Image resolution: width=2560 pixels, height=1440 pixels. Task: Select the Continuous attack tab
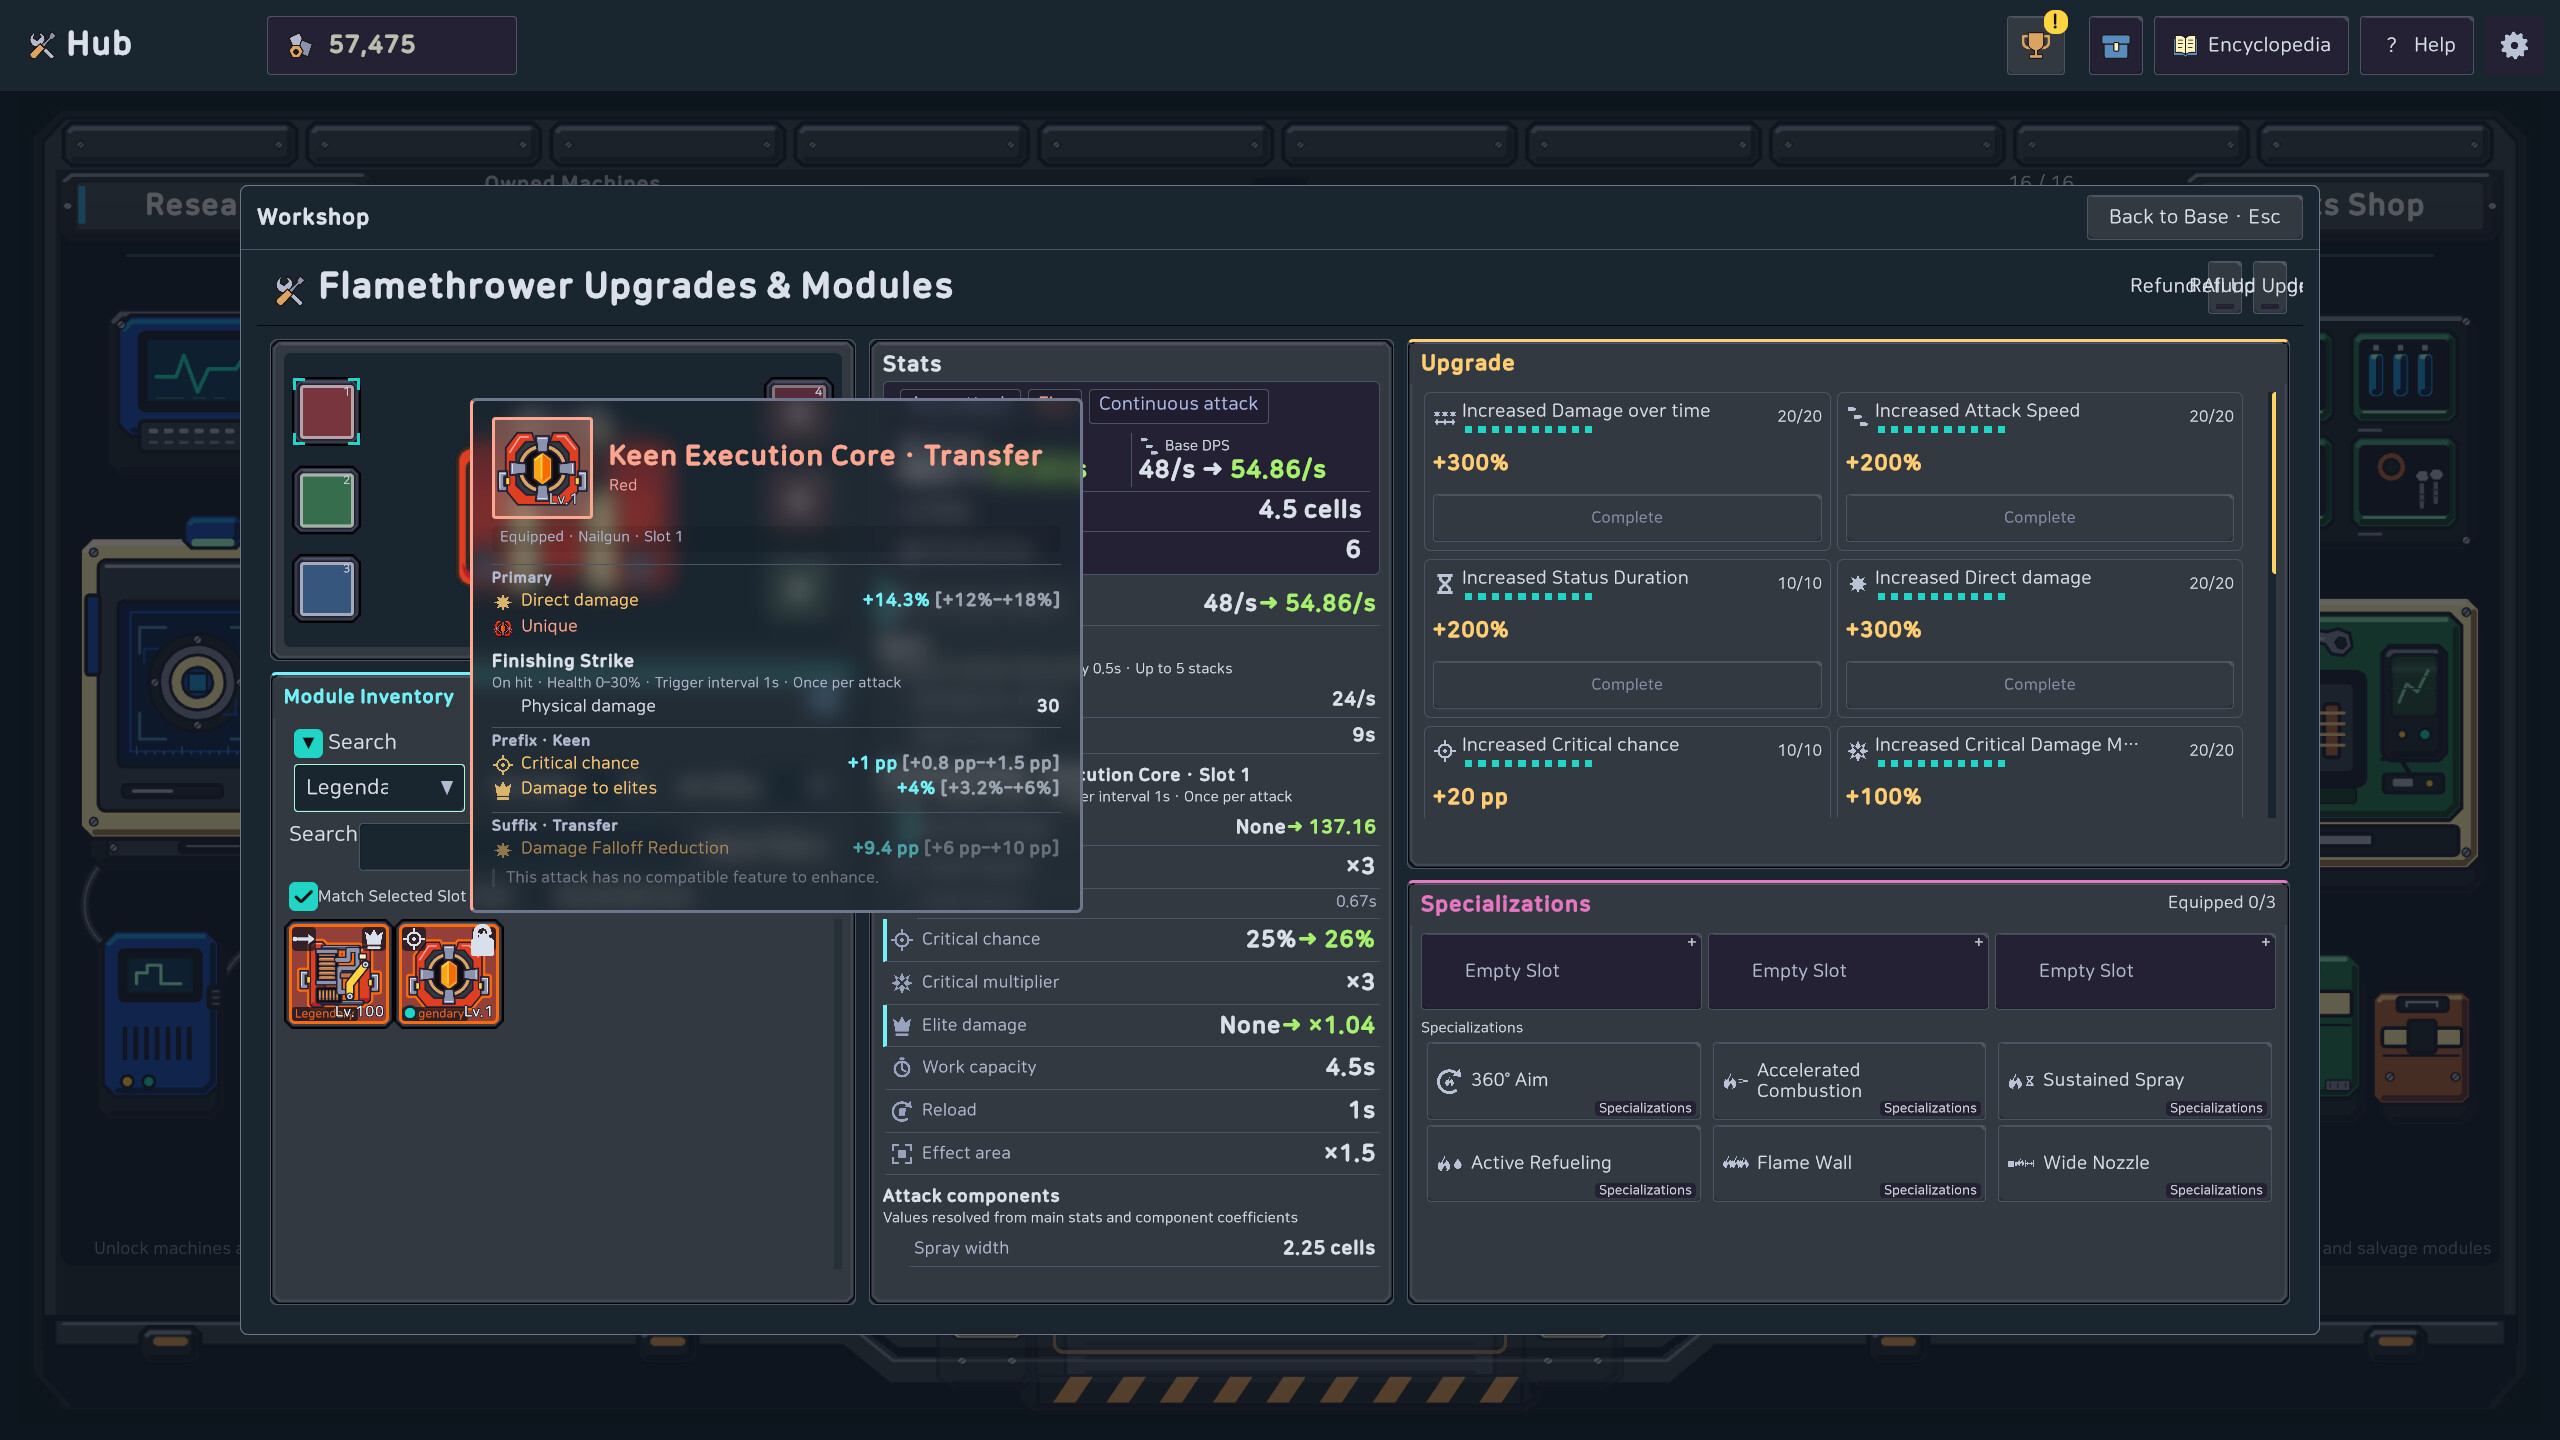pyautogui.click(x=1178, y=404)
